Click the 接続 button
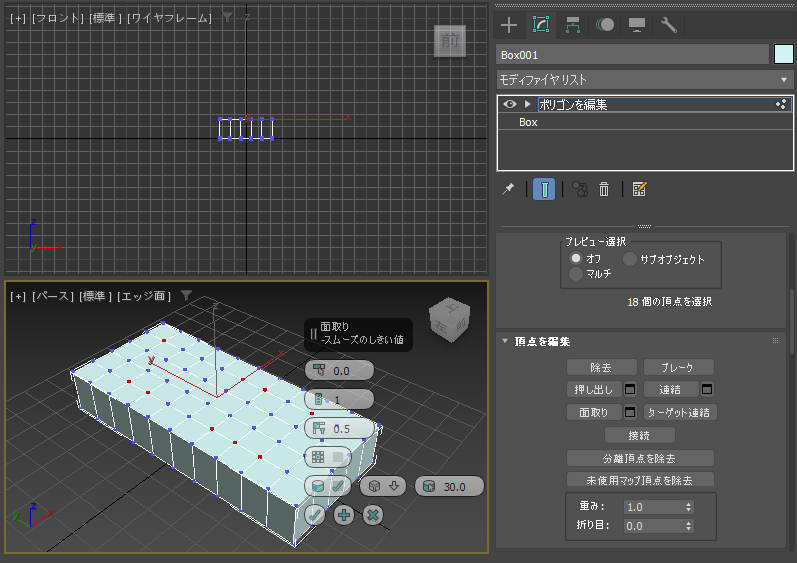The image size is (797, 563). 639,435
